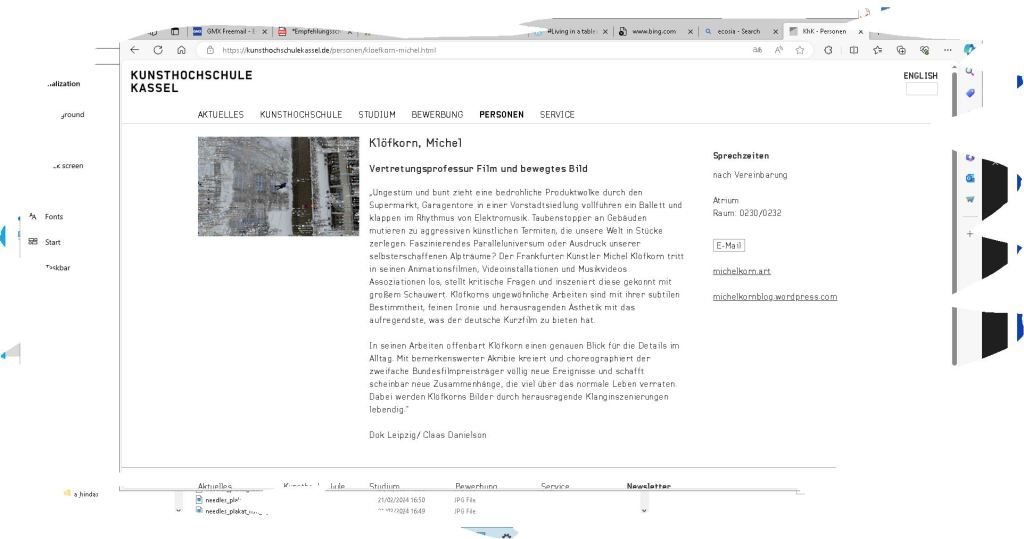Screen dimensions: 1024x539
Task: Add page to favorites with star icon
Action: pos(800,50)
